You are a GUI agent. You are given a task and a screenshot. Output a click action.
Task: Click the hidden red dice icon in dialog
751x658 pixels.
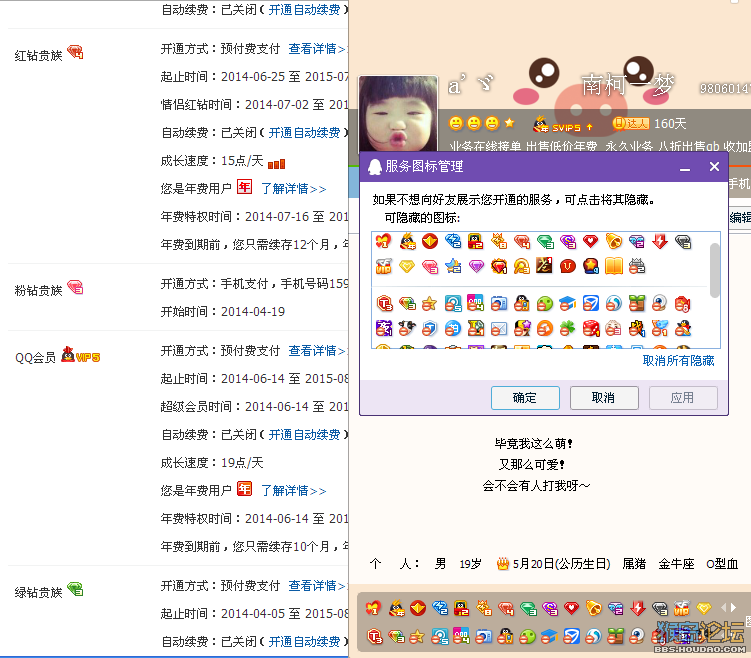coord(591,328)
